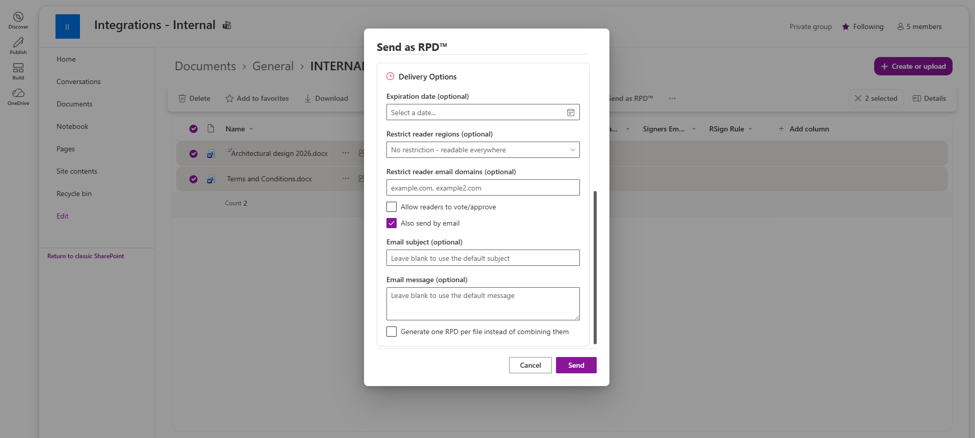The width and height of the screenshot is (975, 438).
Task: Open Architectural design 2026.docx file name
Action: click(279, 154)
